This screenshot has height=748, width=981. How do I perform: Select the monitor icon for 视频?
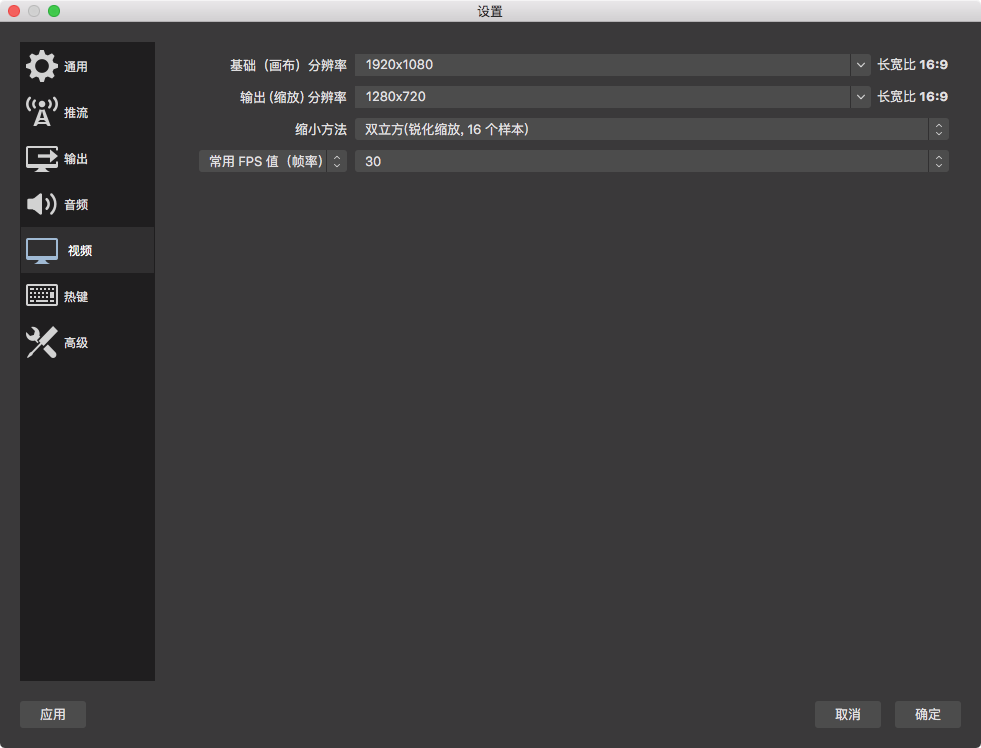(42, 250)
